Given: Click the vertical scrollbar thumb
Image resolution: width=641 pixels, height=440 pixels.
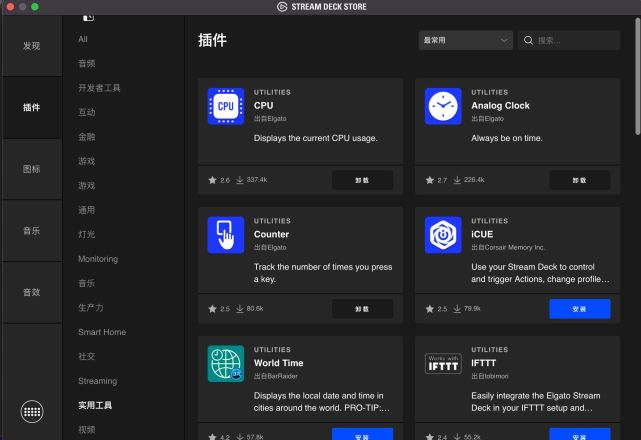Looking at the screenshot, I should coord(637,76).
